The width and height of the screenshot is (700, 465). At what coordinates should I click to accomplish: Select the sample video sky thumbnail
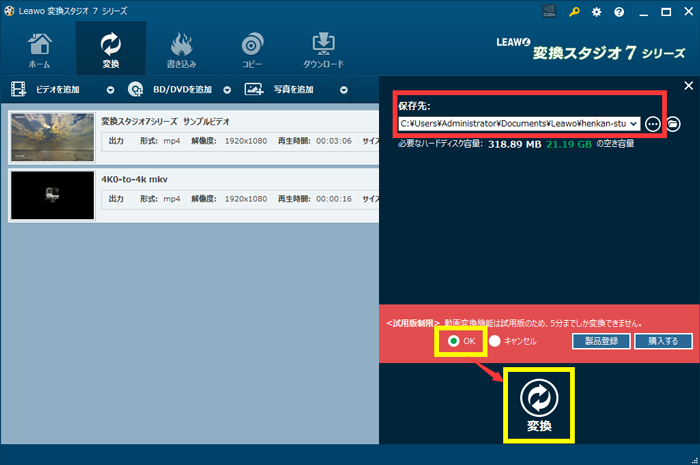(x=52, y=137)
